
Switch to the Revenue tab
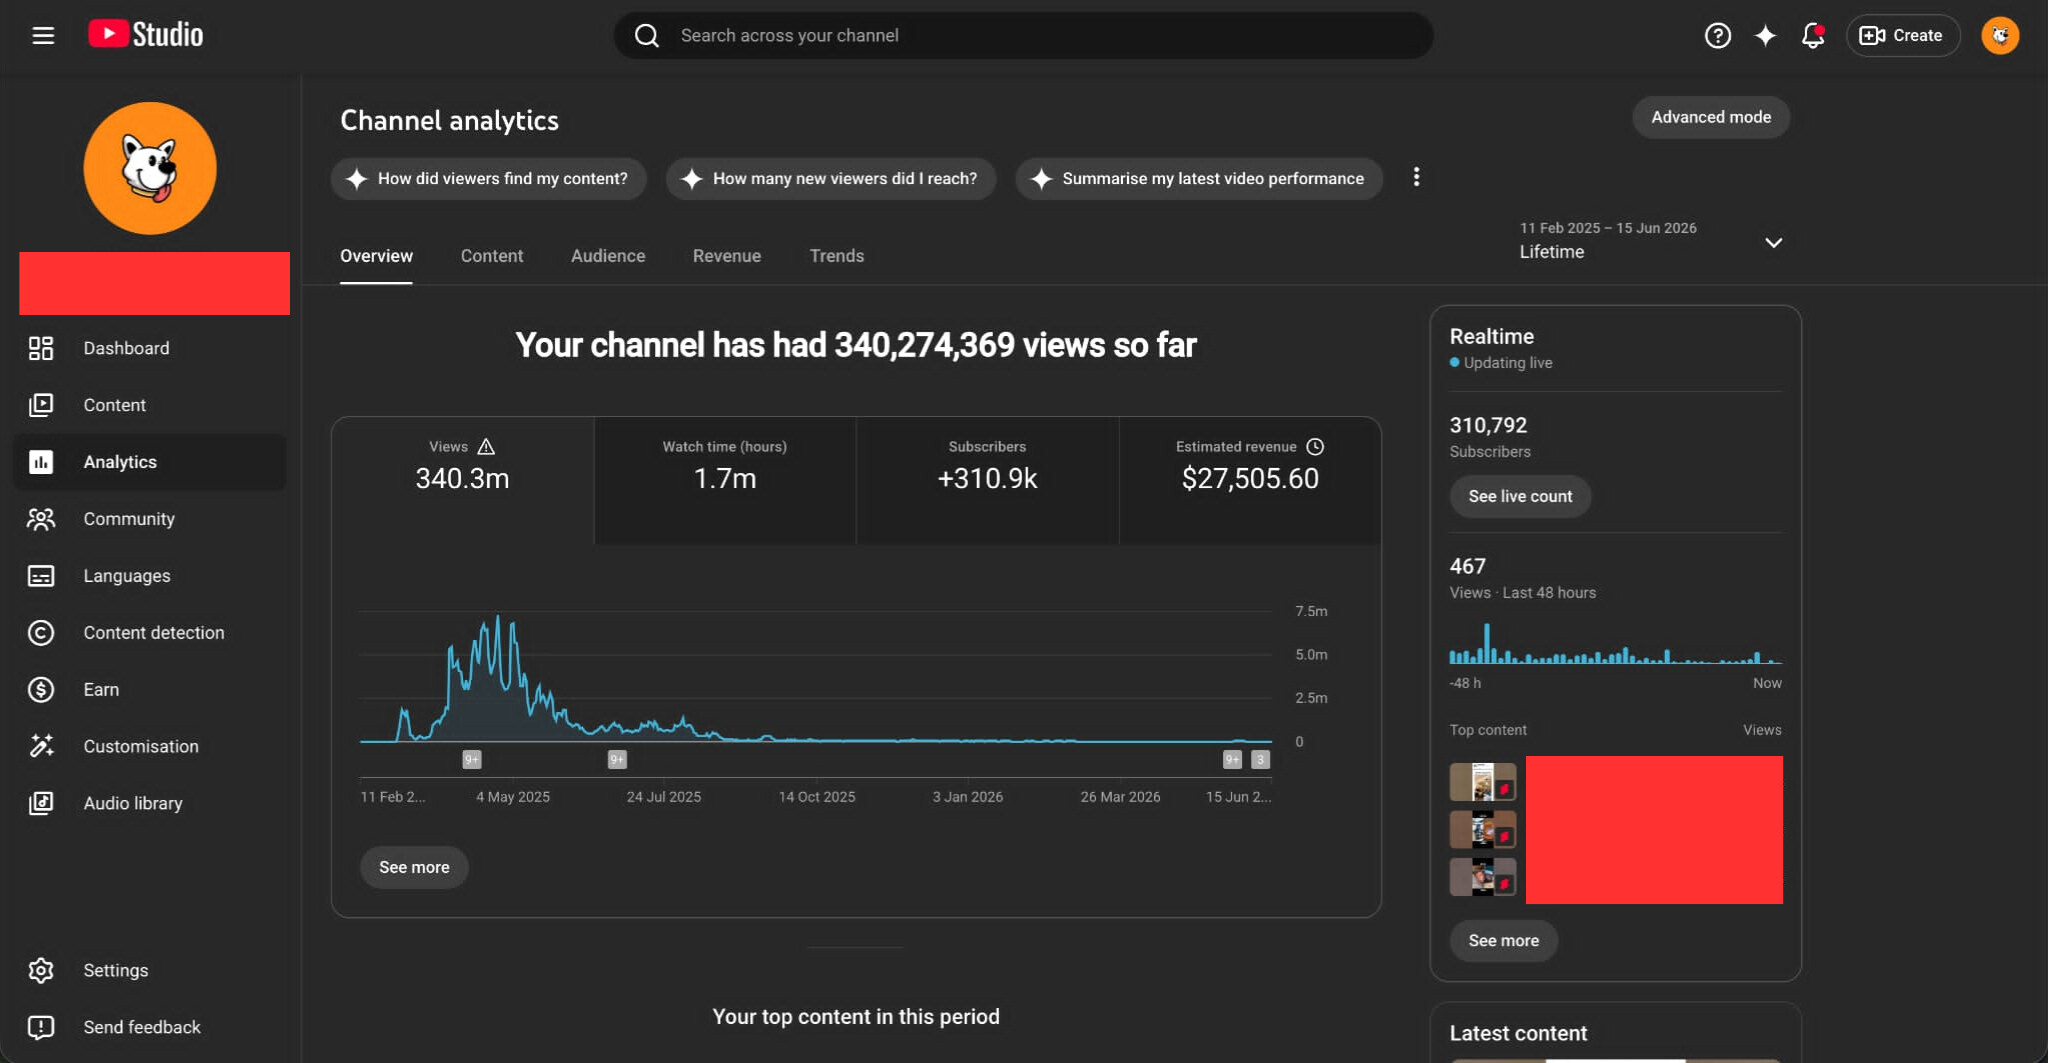tap(727, 256)
